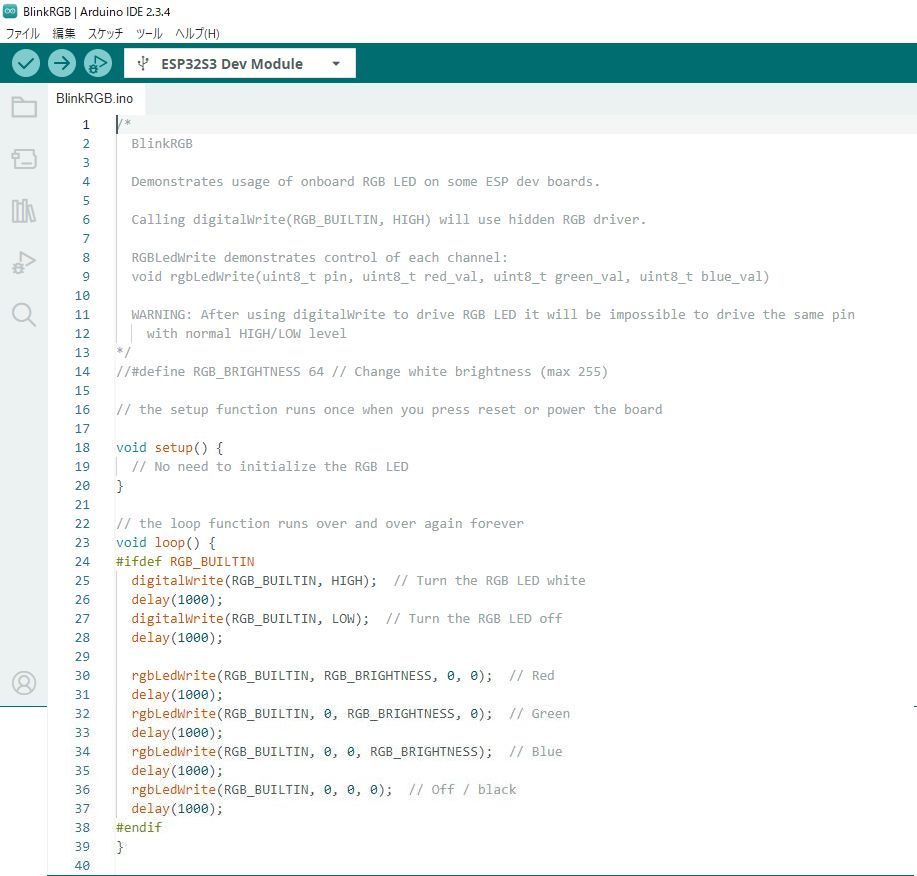Screen dimensions: 917x876
Task: Click the dropdown arrow beside board name
Action: click(336, 64)
